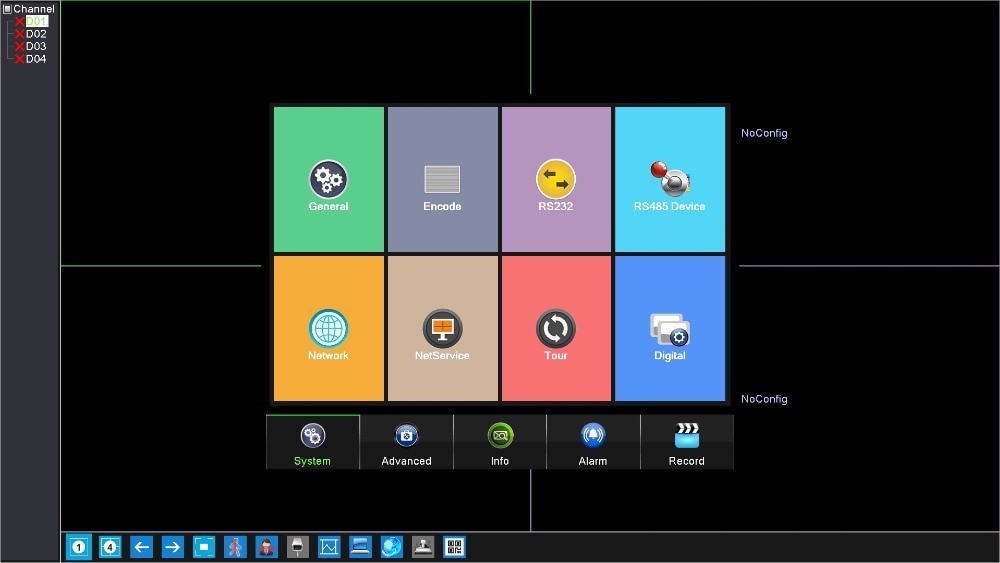The width and height of the screenshot is (1000, 563).
Task: Switch to single-view layout
Action: 78,547
